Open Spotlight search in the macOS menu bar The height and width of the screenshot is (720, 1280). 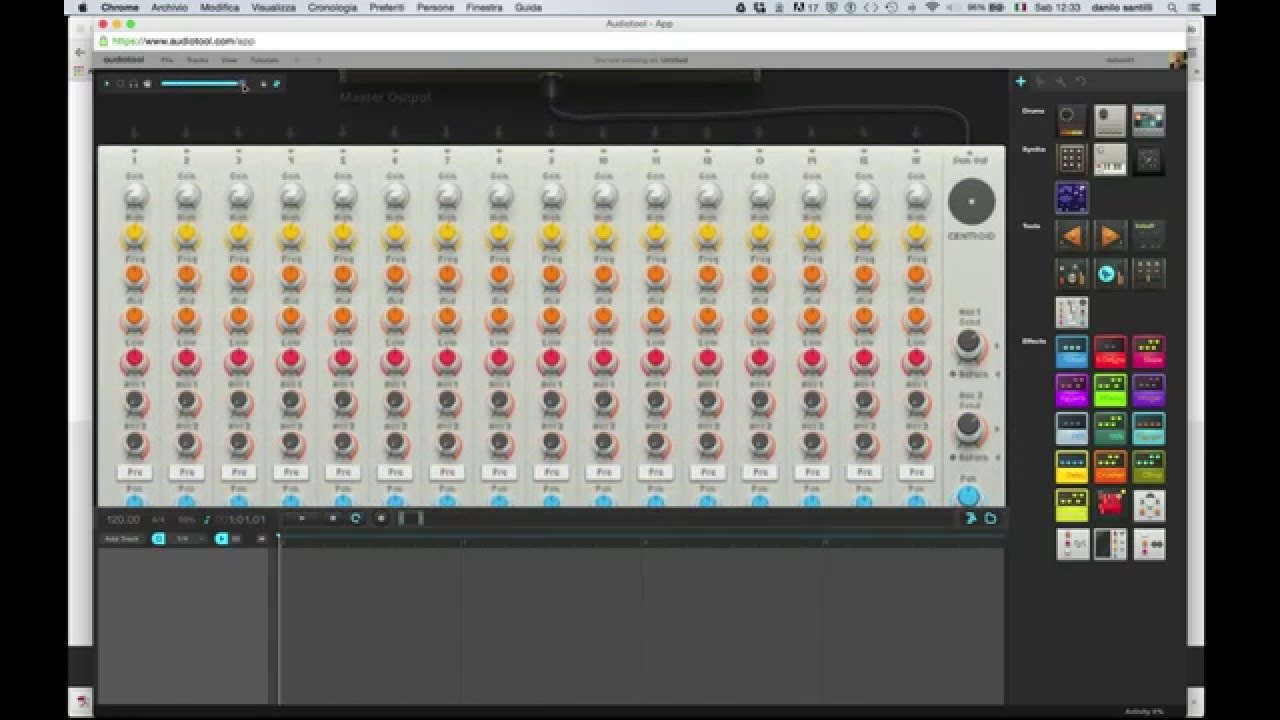tap(1172, 7)
